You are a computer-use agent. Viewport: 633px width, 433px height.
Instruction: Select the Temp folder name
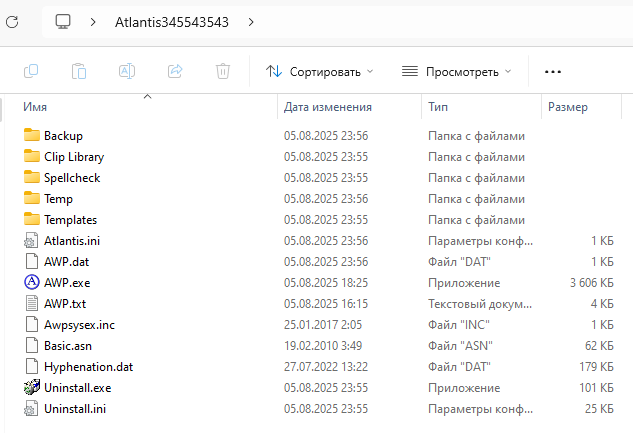(58, 199)
